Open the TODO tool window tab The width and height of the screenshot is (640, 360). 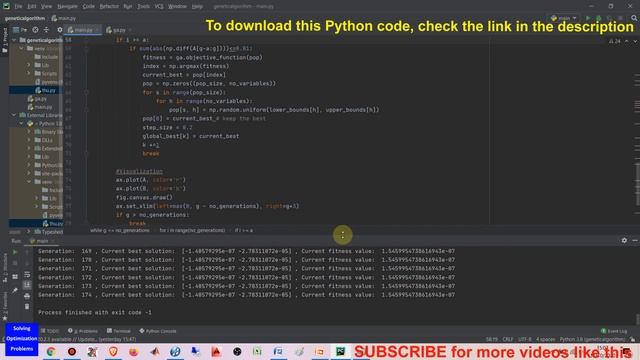click(50, 331)
